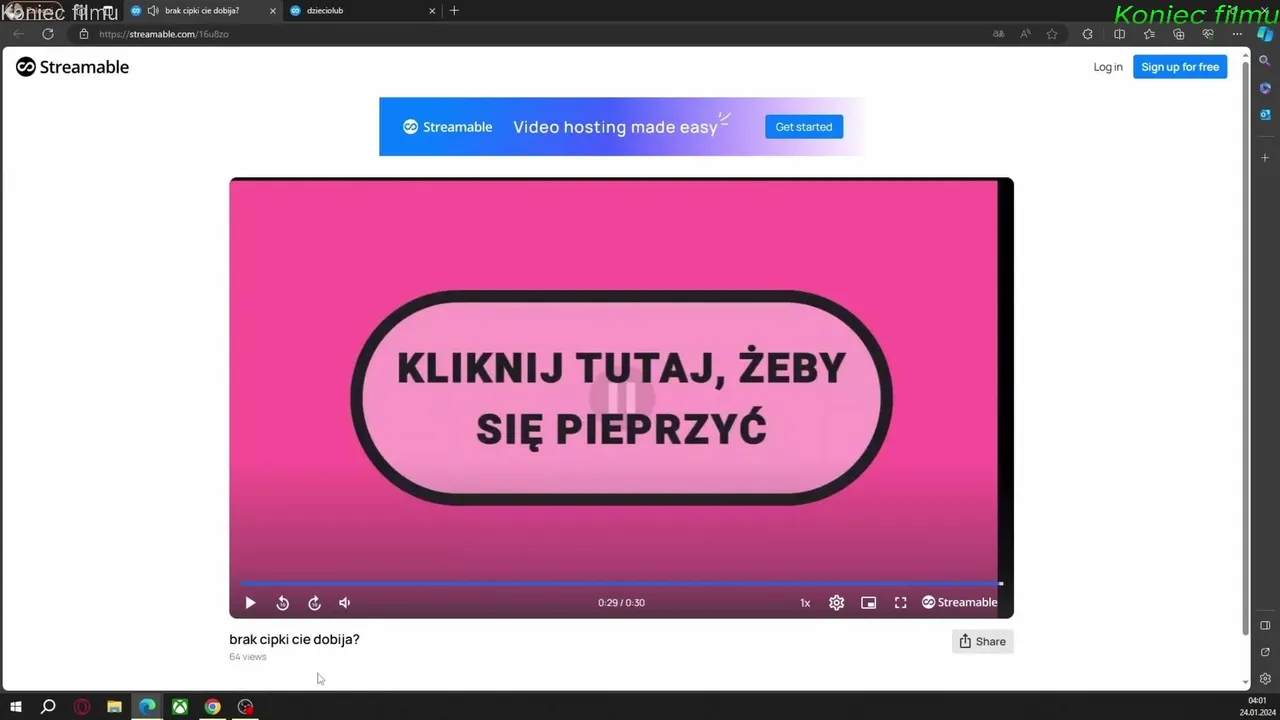Click the Streamable logo in player controls
Image resolution: width=1280 pixels, height=720 pixels.
959,602
